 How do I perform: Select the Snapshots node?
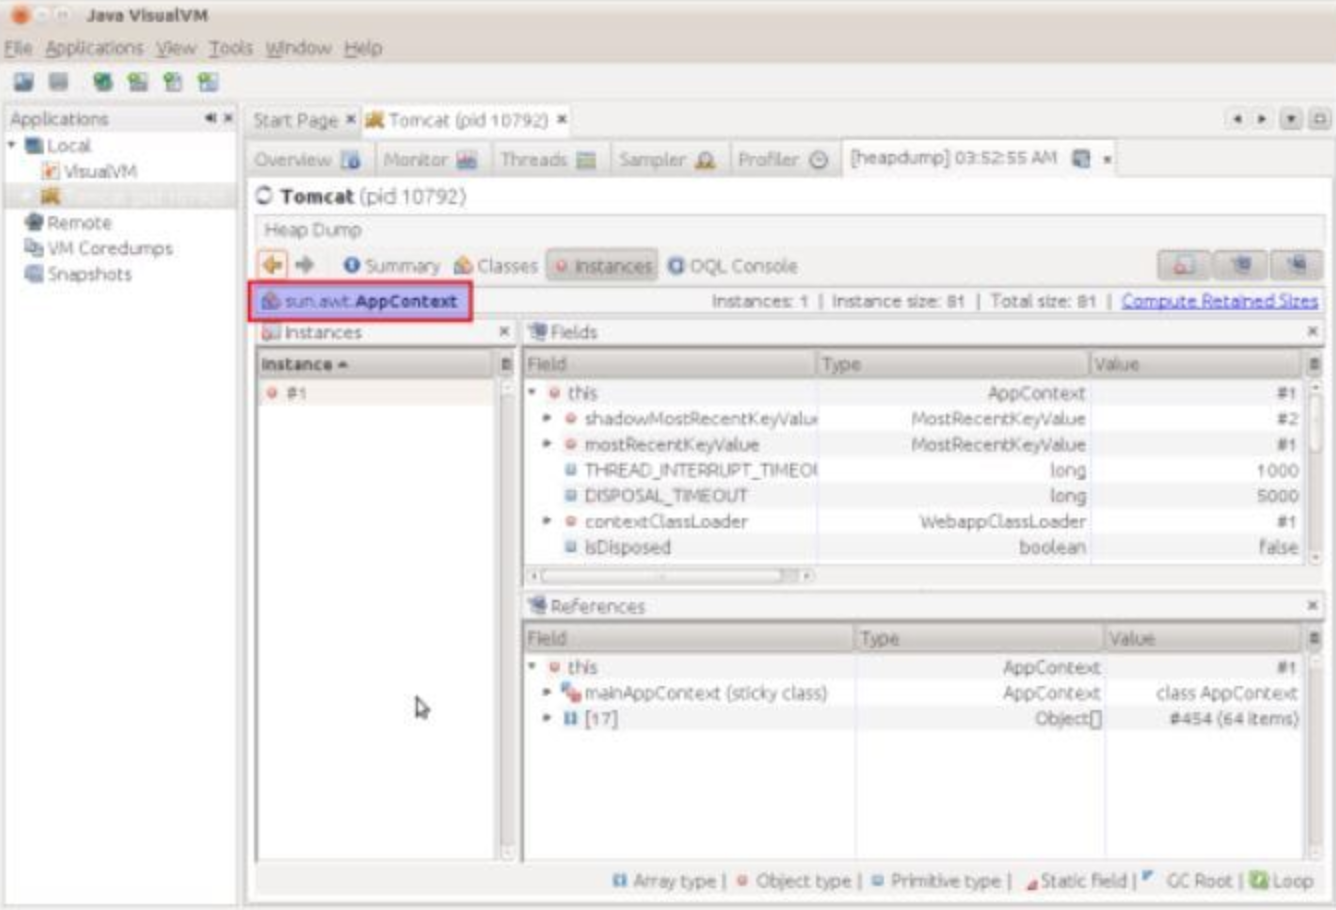(x=78, y=274)
